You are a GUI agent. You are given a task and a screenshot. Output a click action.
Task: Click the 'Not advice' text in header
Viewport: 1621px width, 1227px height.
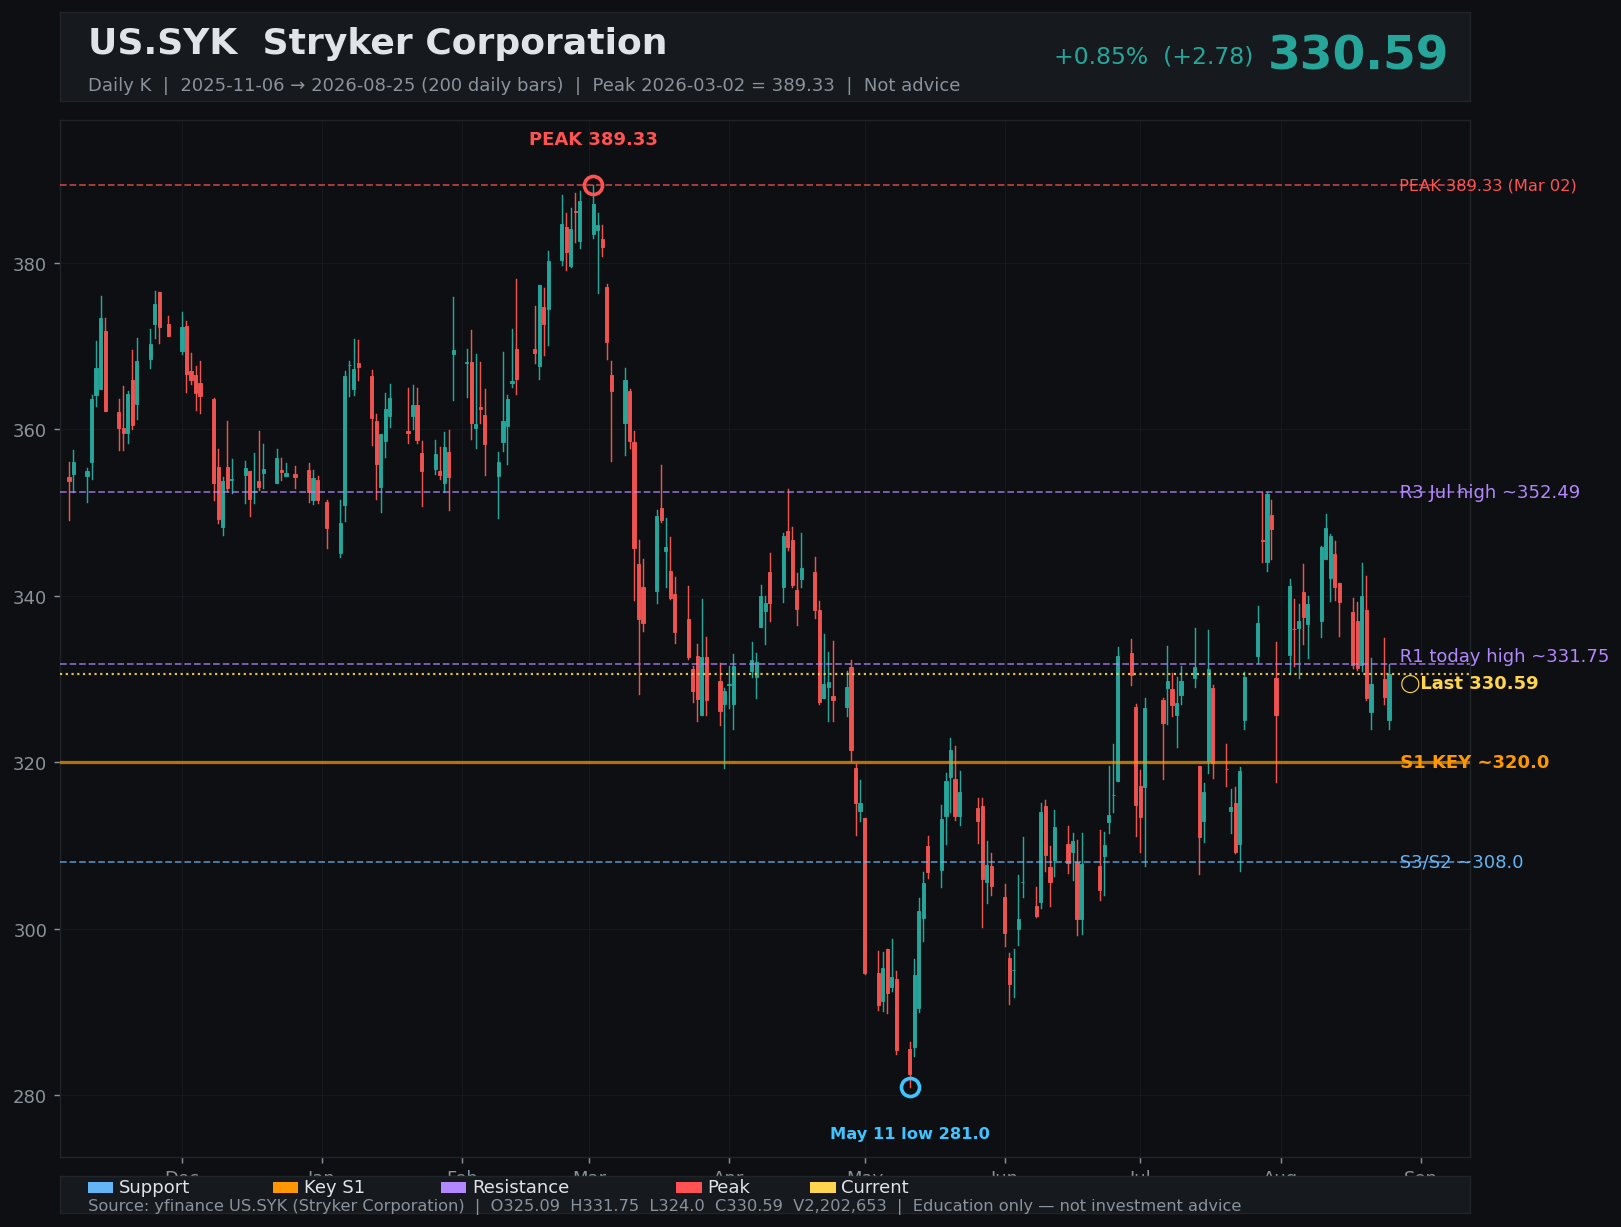coord(911,85)
